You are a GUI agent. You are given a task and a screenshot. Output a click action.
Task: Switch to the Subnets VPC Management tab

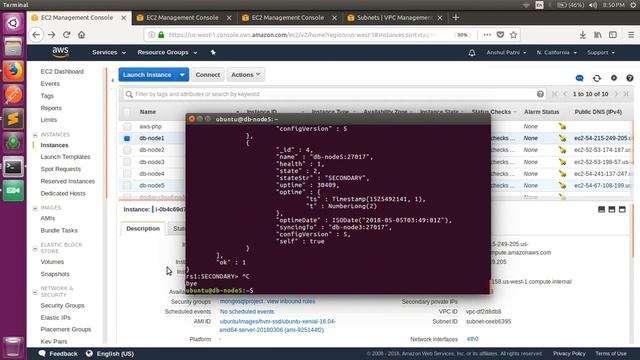[394, 18]
